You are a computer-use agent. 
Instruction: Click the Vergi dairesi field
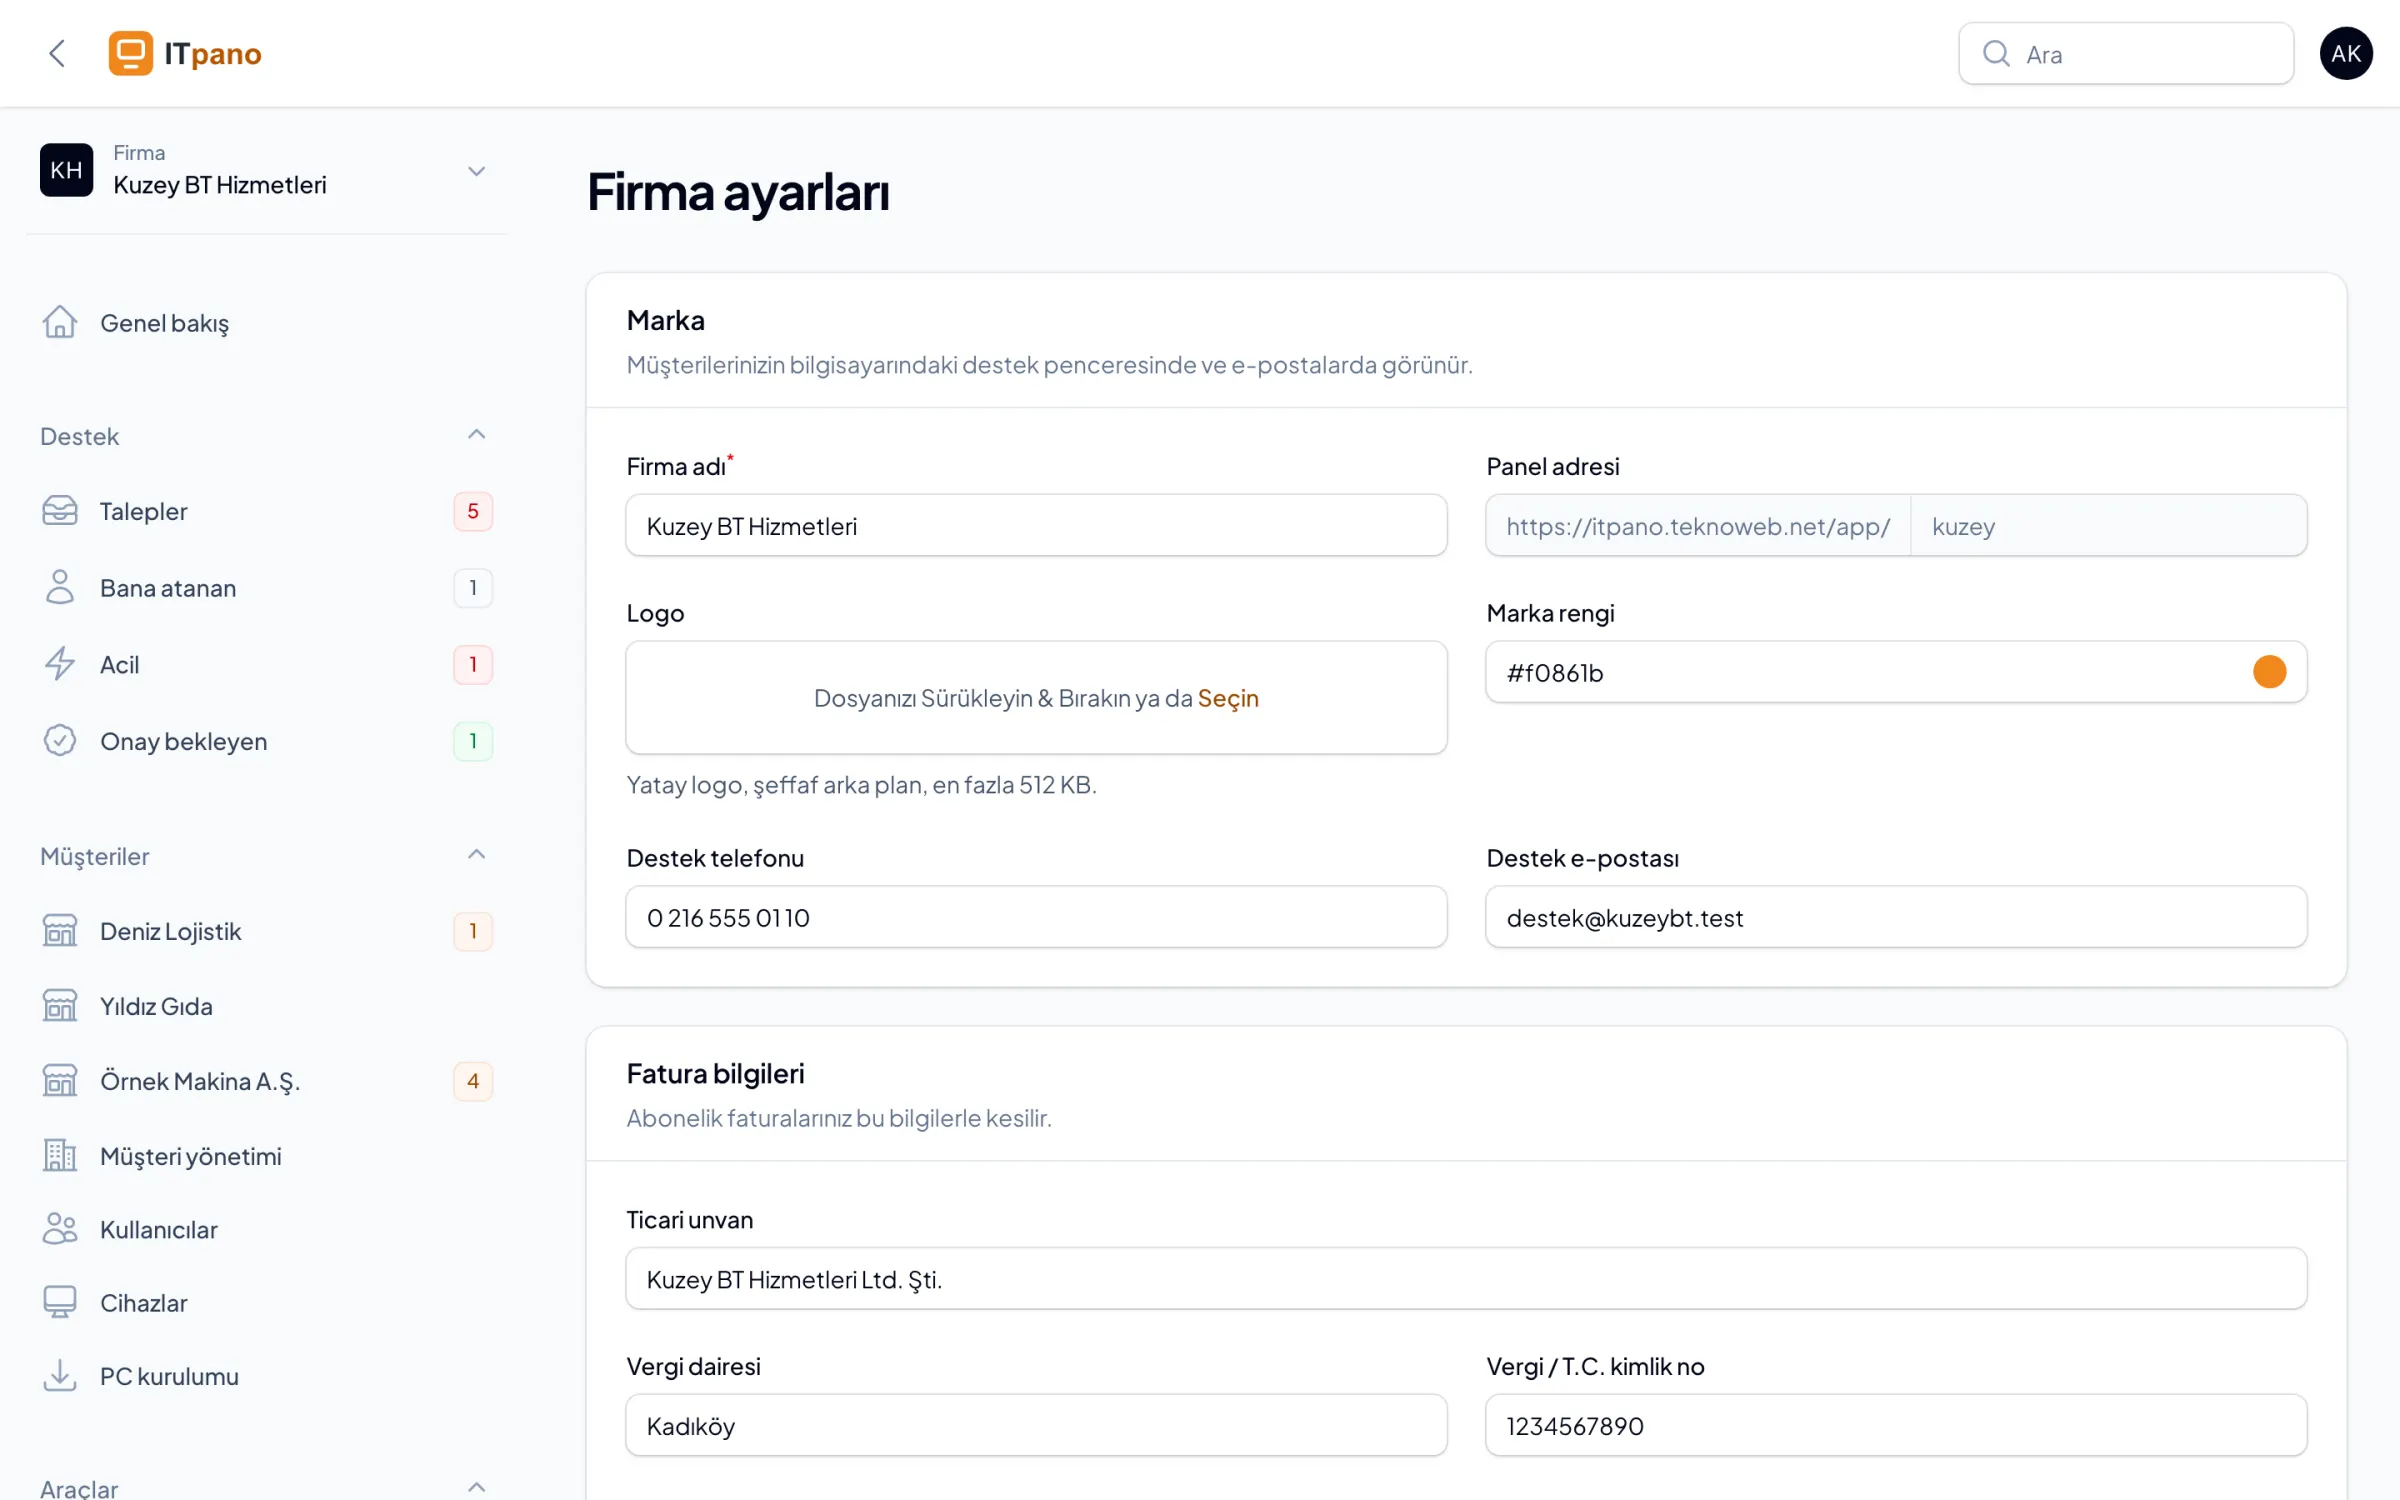(1036, 1425)
